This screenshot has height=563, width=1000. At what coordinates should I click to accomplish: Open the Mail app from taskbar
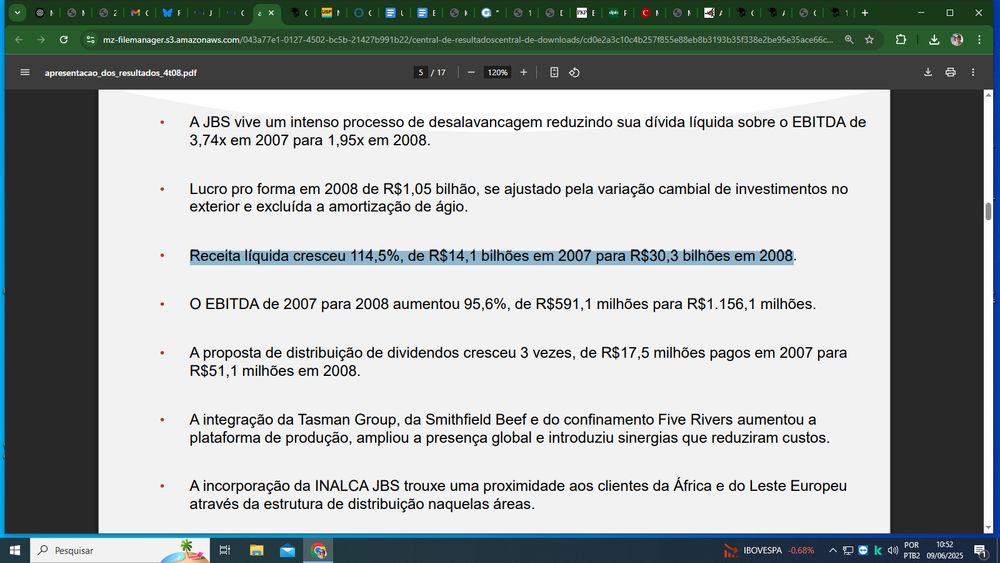pos(288,550)
